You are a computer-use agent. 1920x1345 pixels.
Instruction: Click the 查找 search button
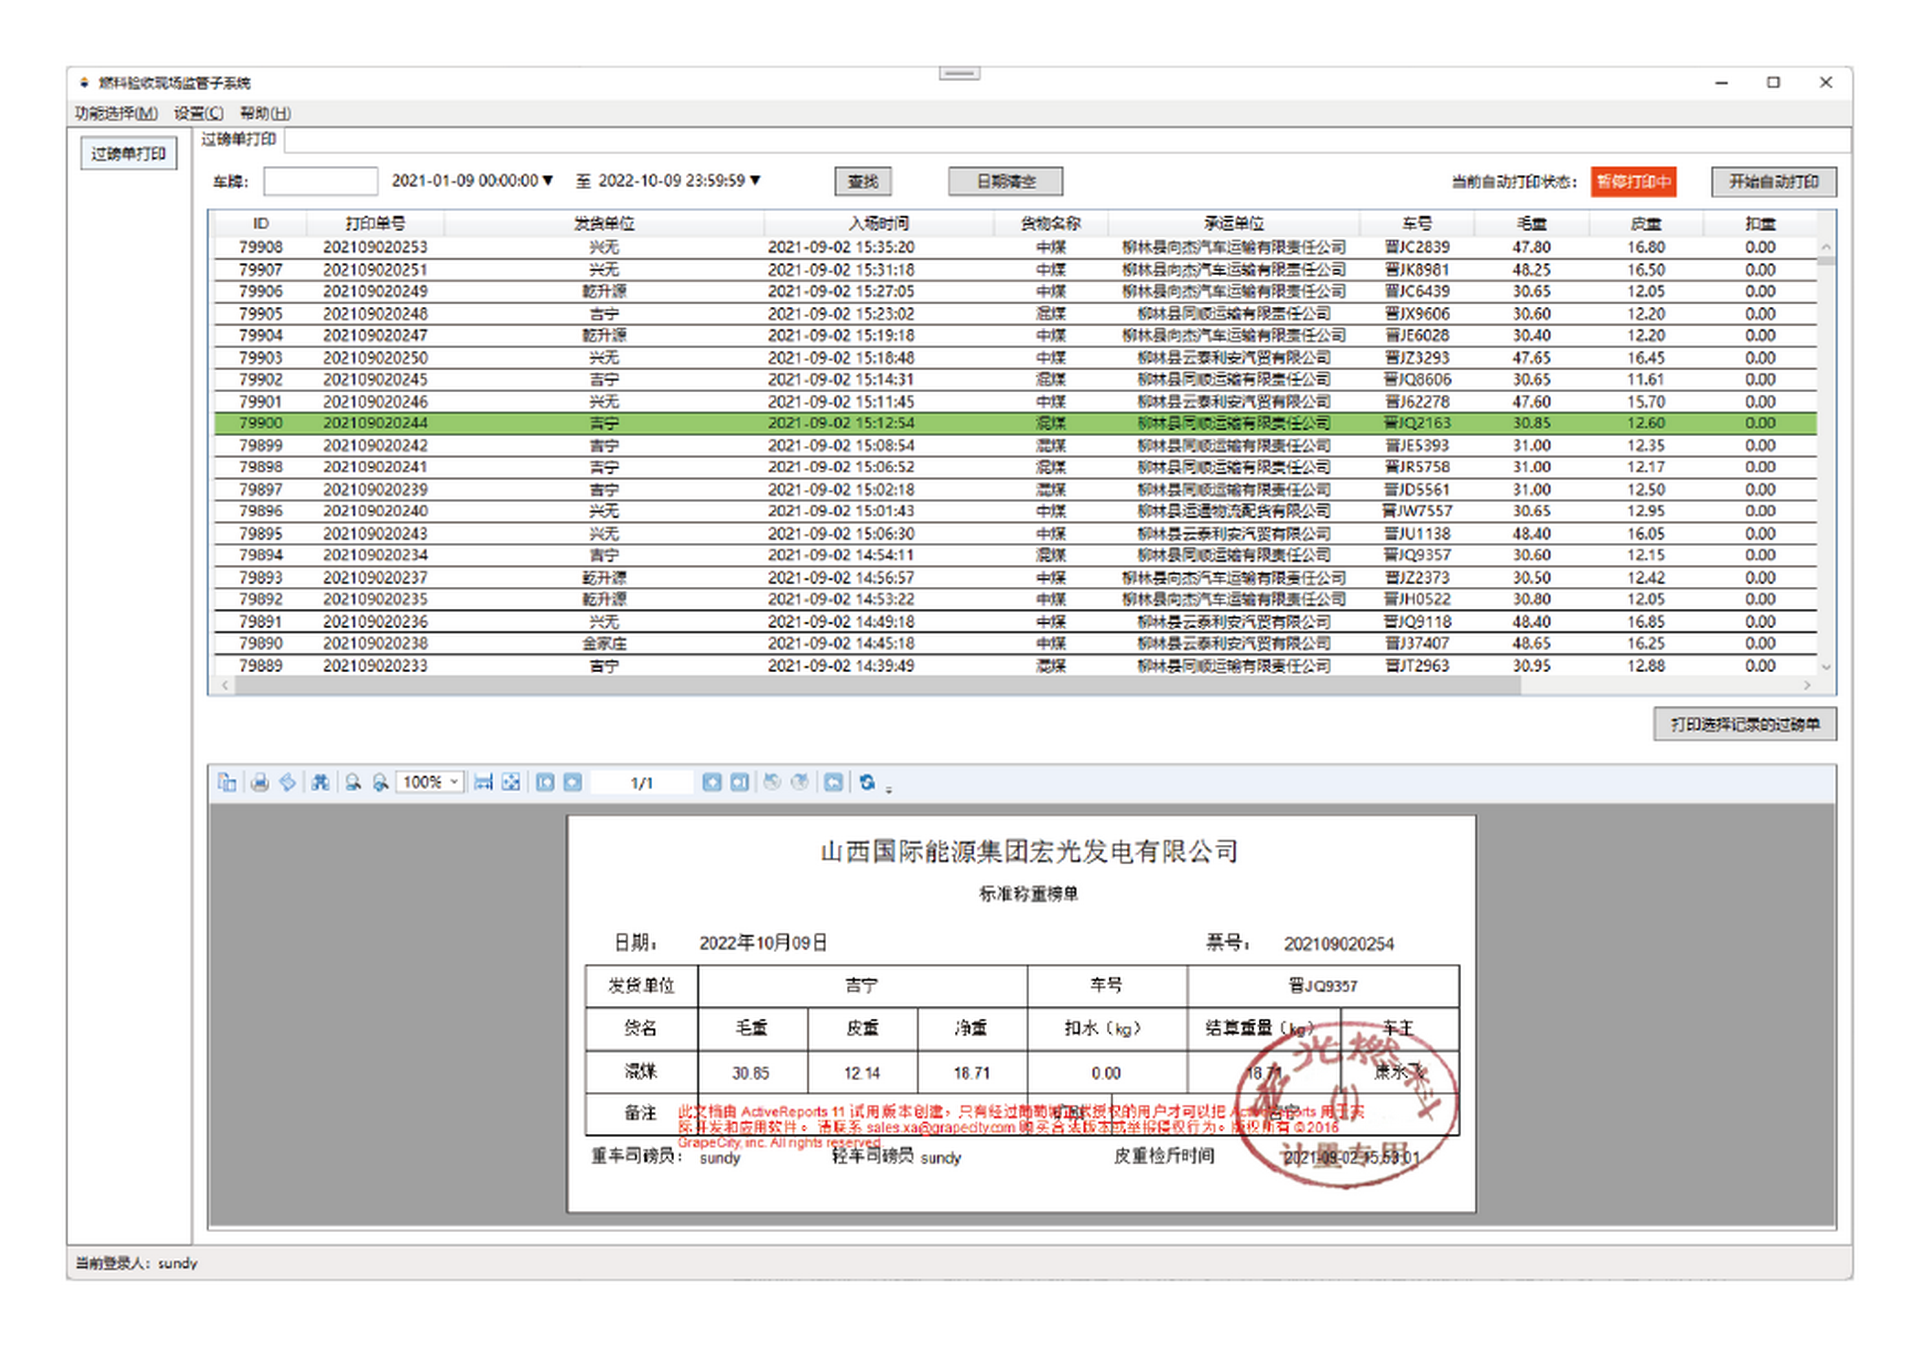862,182
